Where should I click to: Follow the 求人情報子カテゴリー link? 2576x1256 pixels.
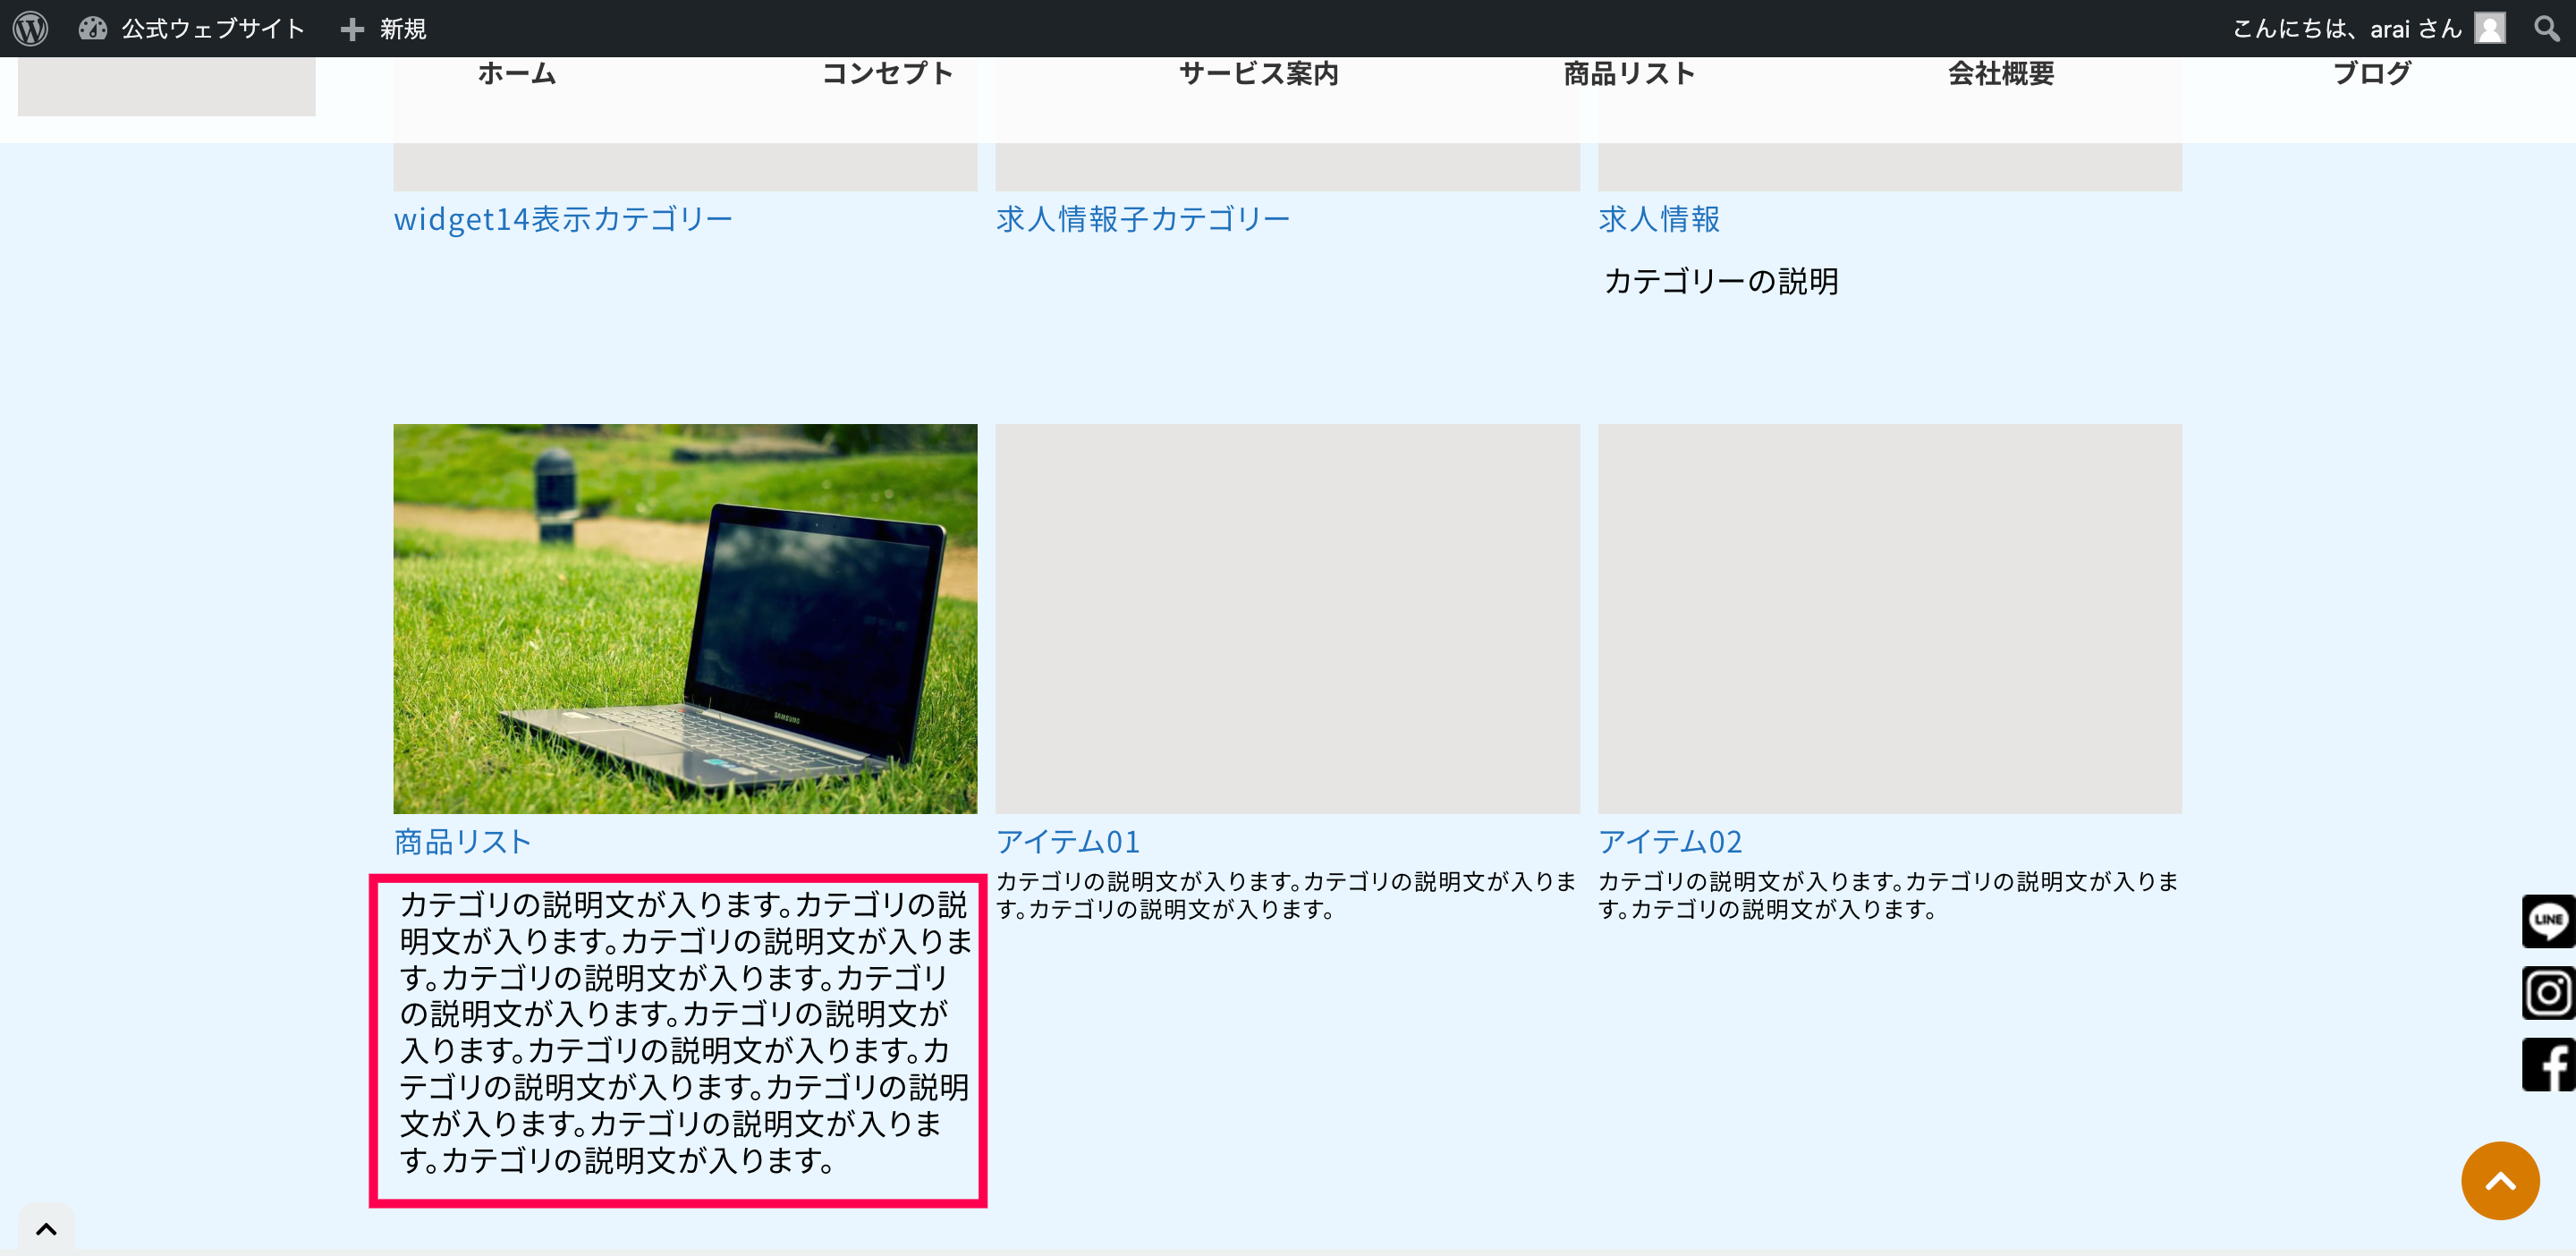pyautogui.click(x=1142, y=219)
